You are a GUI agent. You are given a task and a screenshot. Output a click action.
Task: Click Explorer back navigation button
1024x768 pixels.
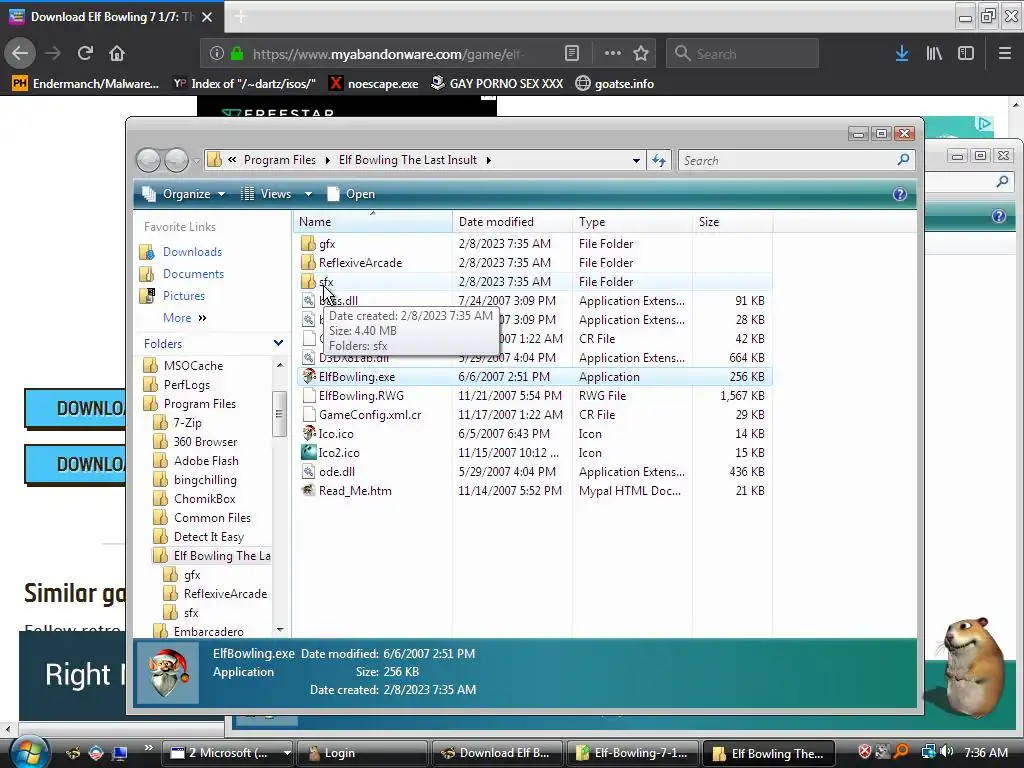149,160
